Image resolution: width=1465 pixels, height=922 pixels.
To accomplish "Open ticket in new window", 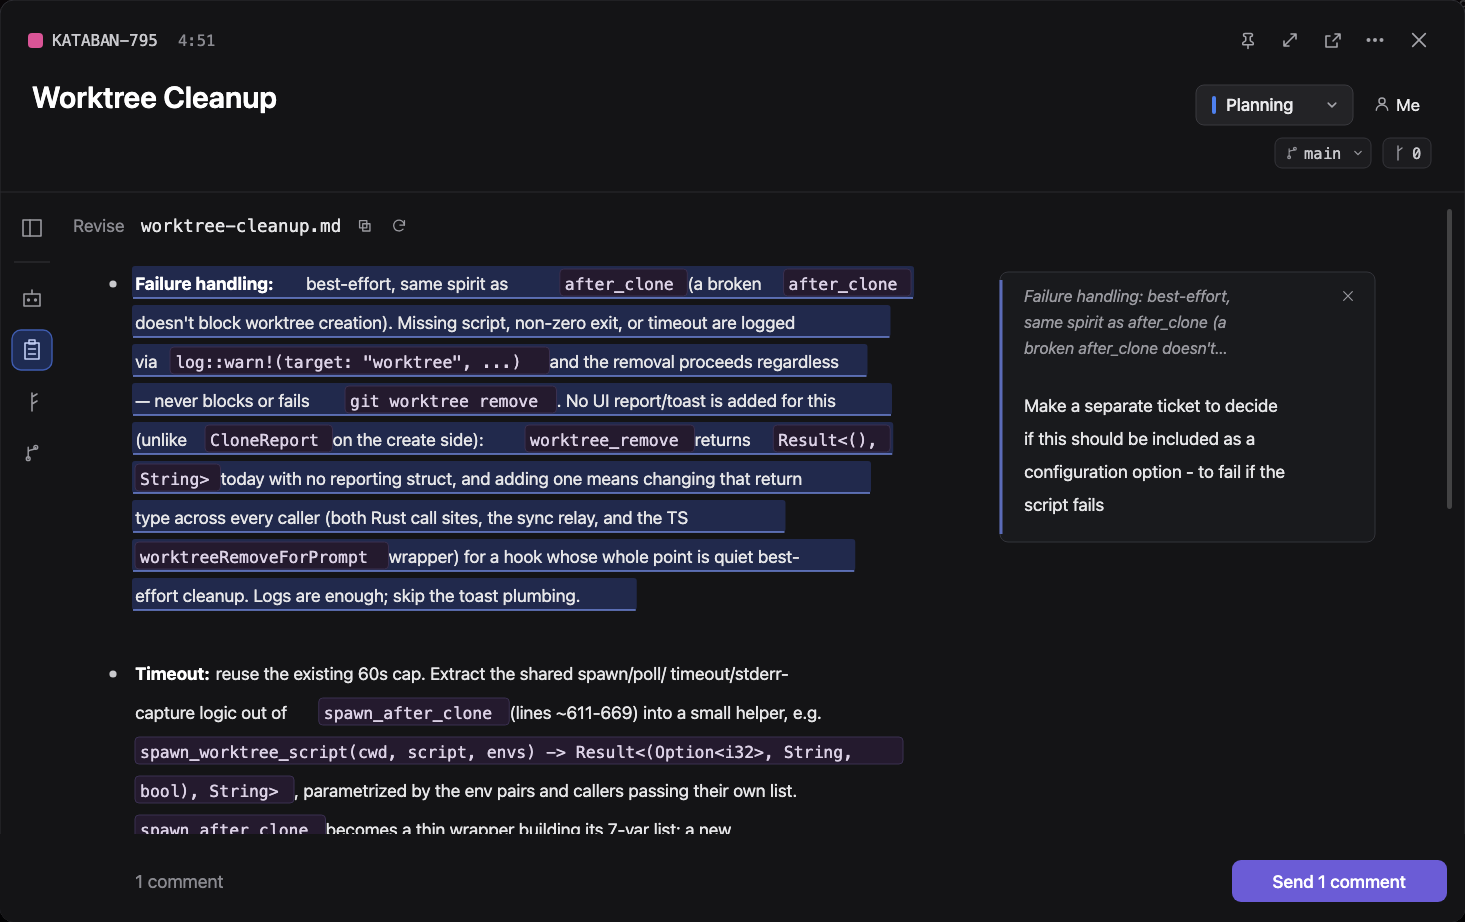I will (x=1333, y=40).
